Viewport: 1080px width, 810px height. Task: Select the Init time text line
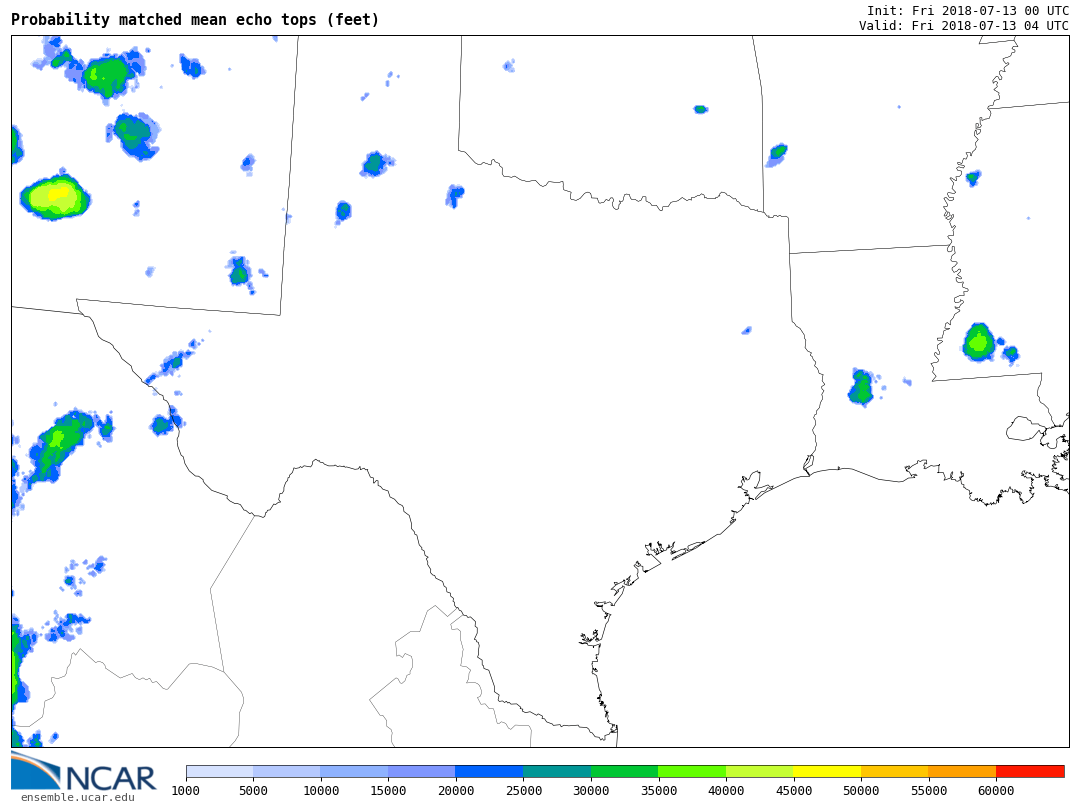[x=967, y=10]
